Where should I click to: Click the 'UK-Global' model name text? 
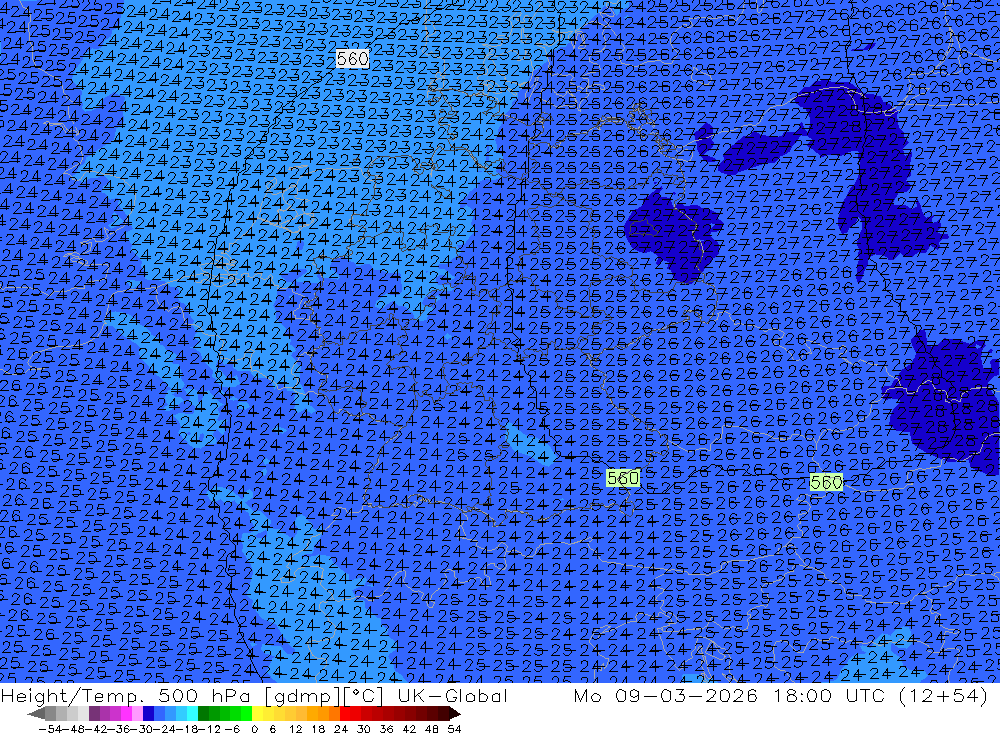click(452, 696)
